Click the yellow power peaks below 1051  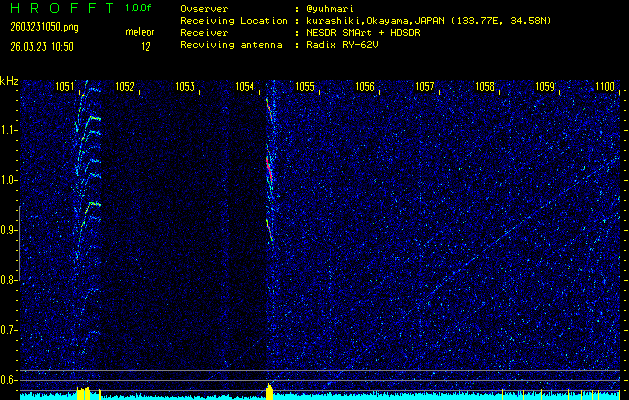point(84,392)
